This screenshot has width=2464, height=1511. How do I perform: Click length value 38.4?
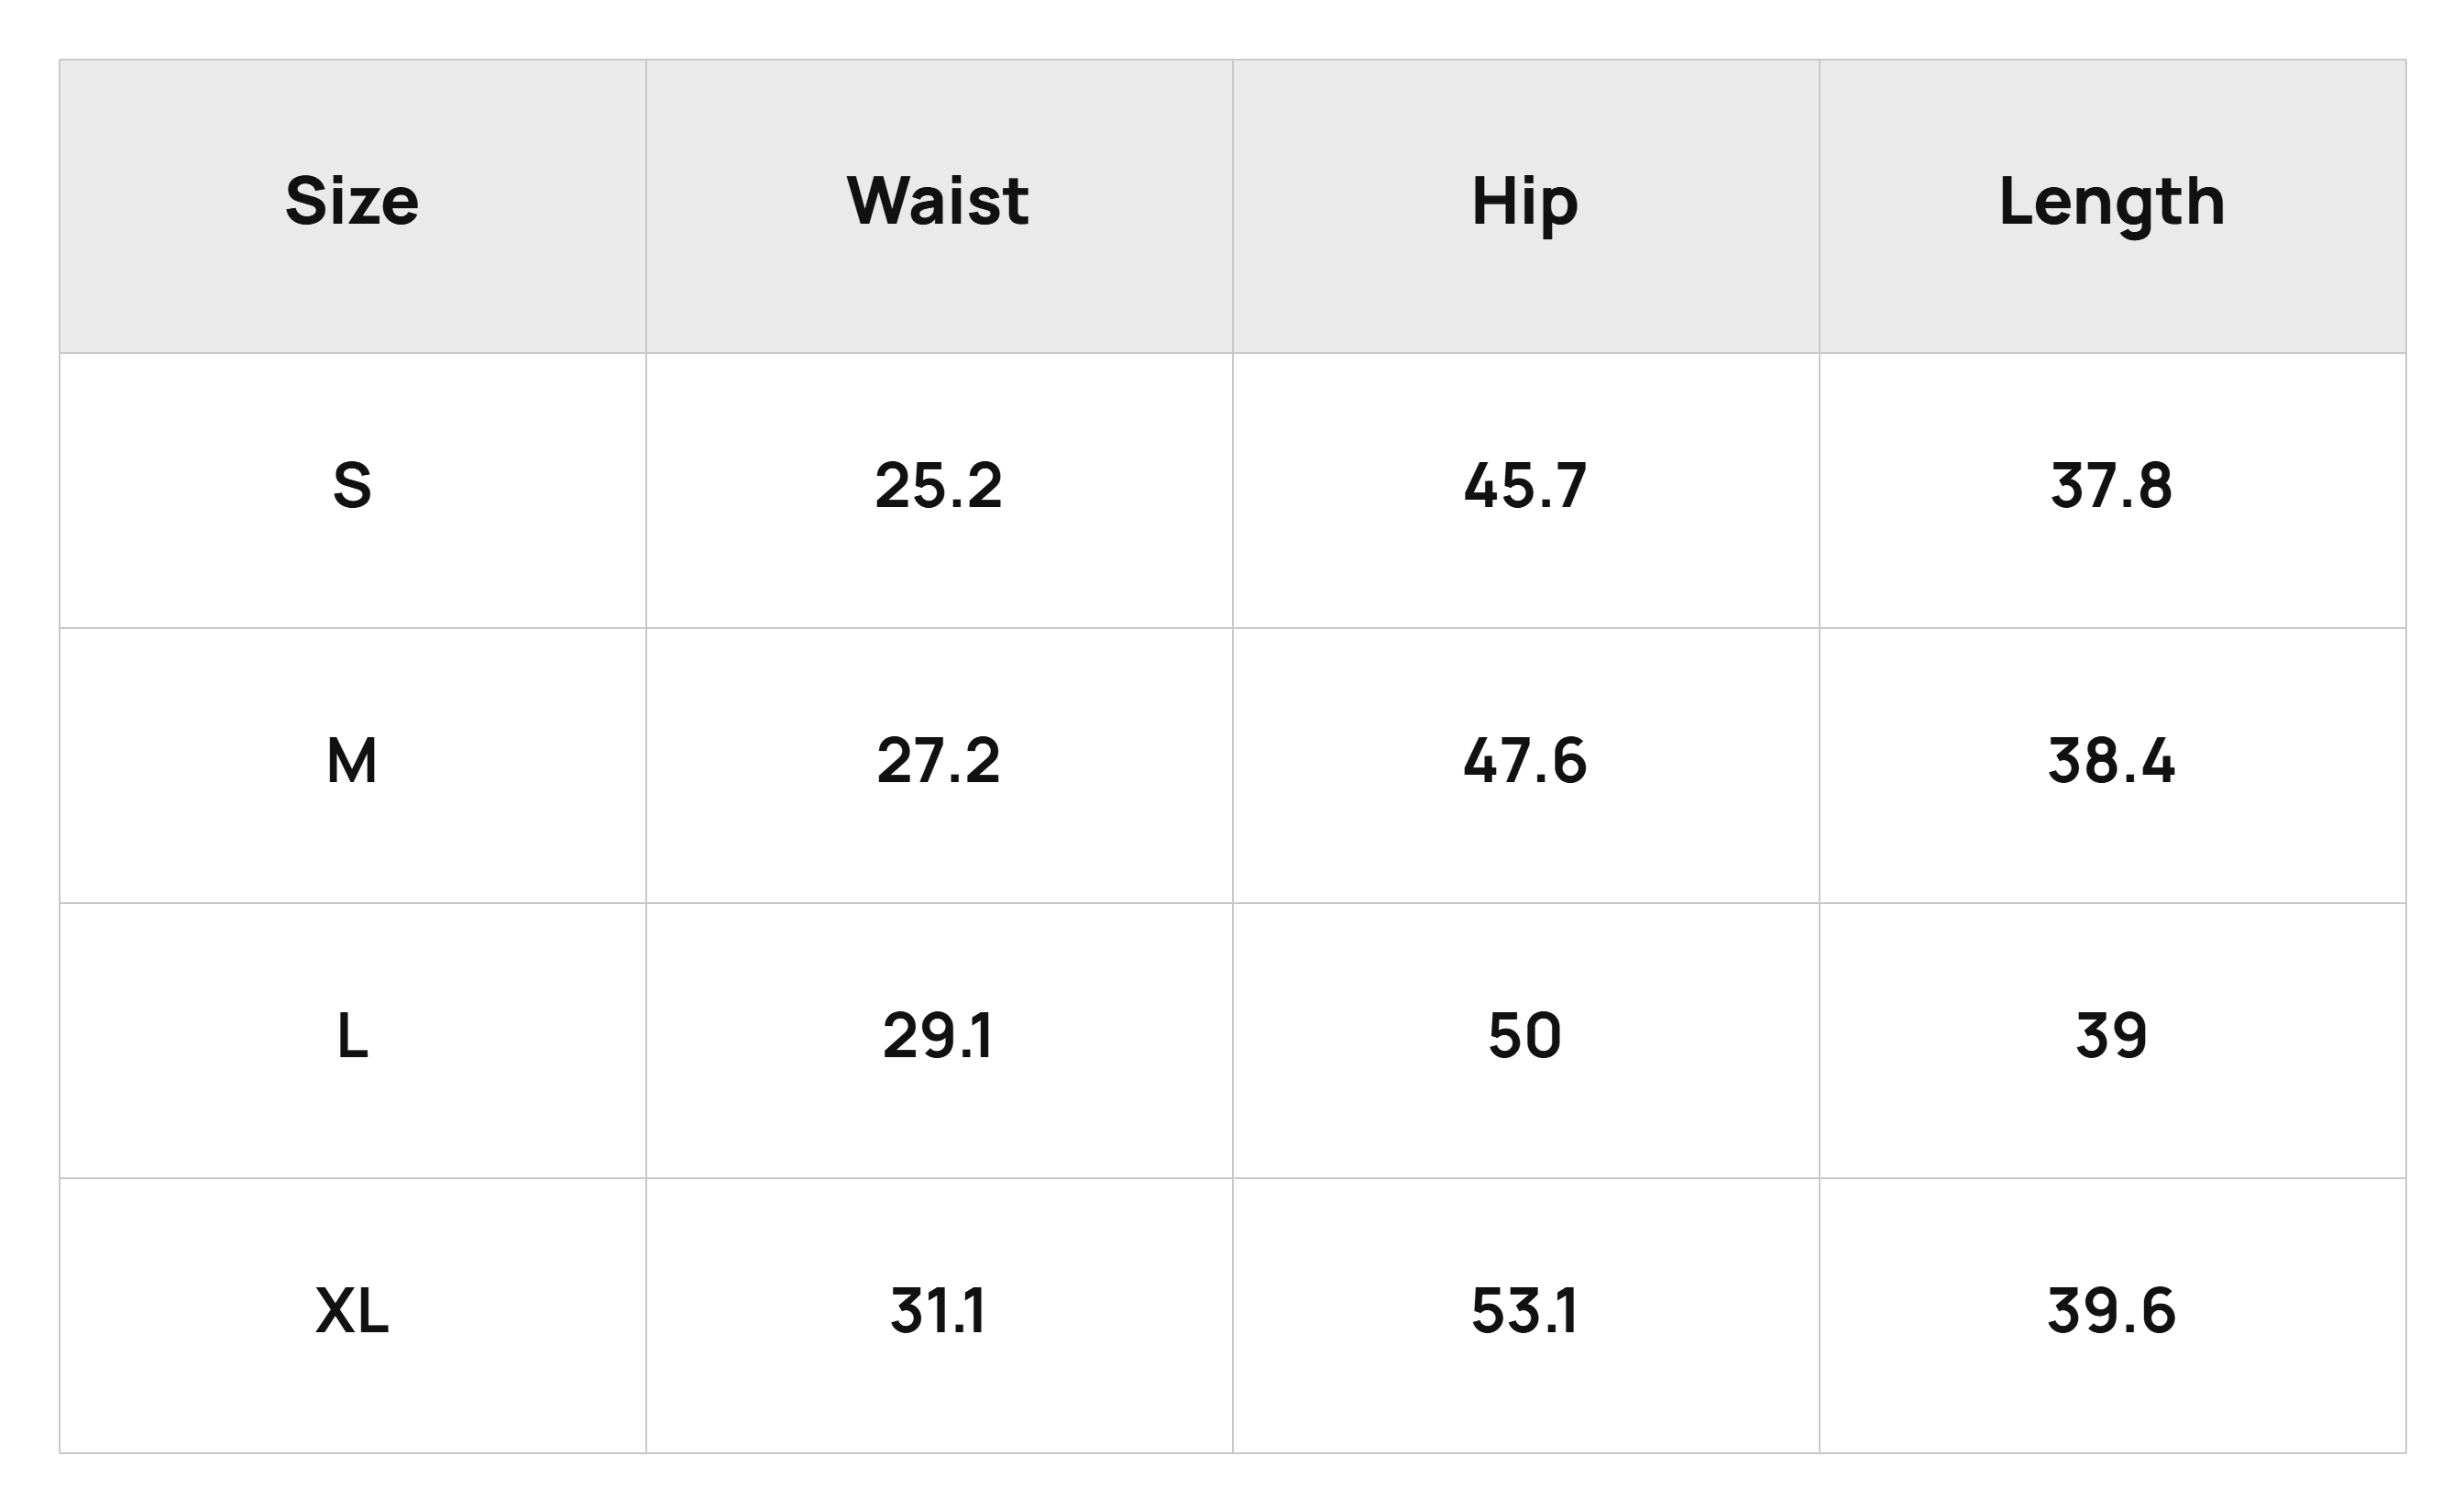coord(2112,761)
